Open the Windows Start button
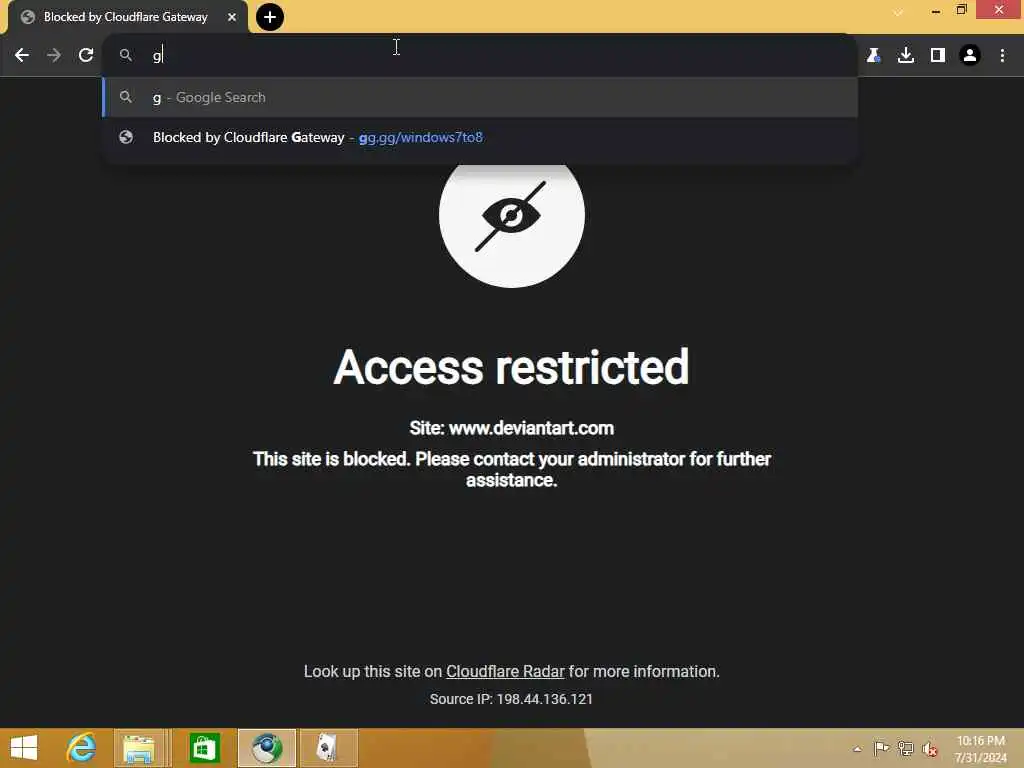This screenshot has width=1024, height=768. click(24, 748)
